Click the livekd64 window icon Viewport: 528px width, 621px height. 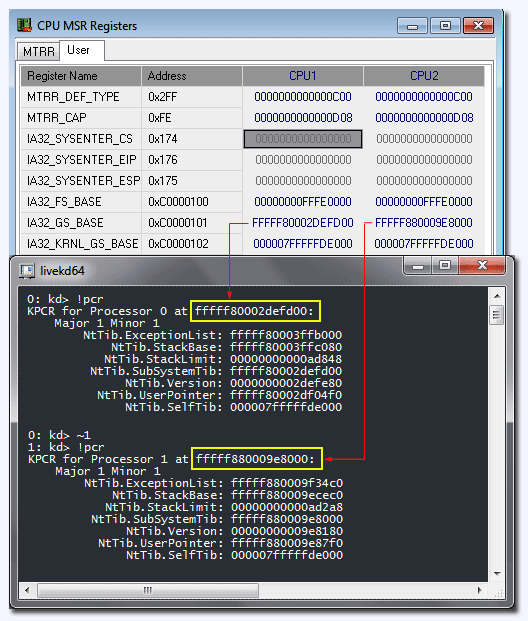click(27, 271)
